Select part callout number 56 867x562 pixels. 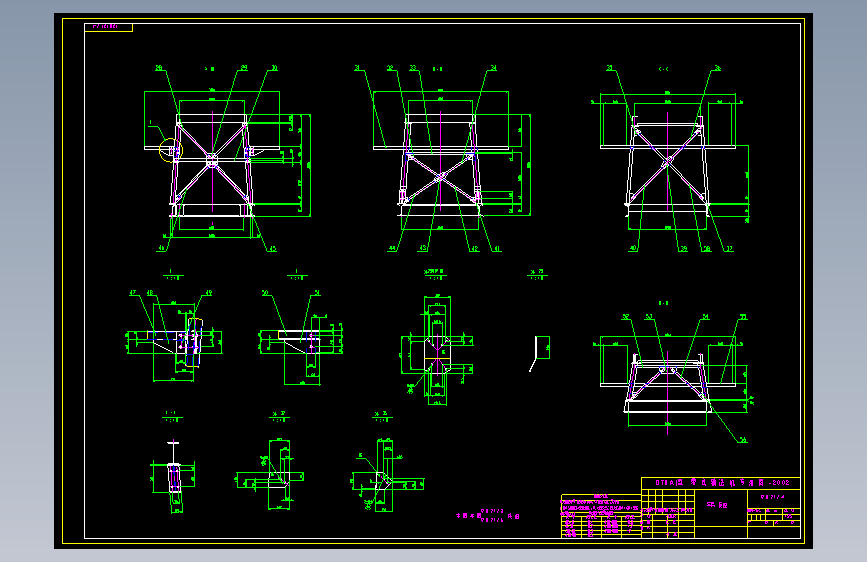point(743,440)
